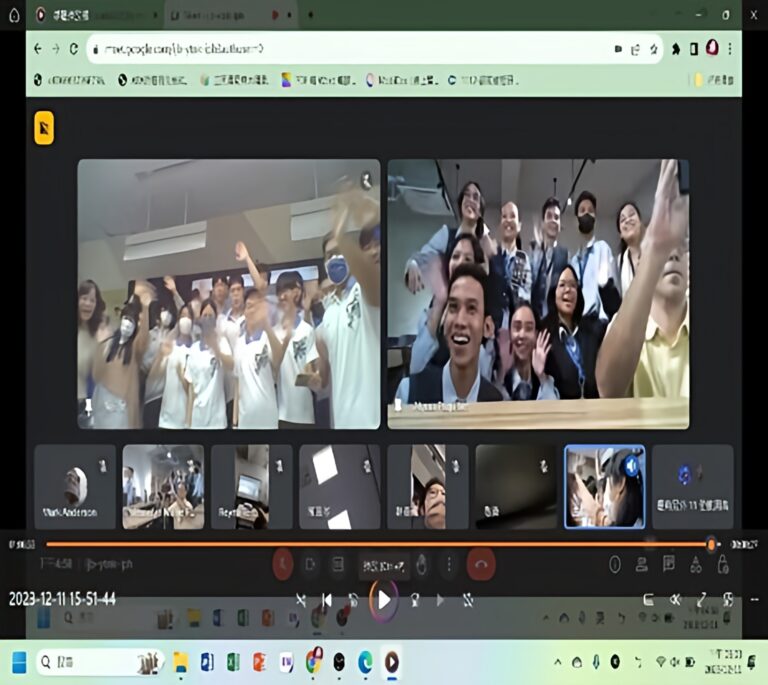This screenshot has width=768, height=685.
Task: Open the host controls lock icon
Action: [x=723, y=565]
